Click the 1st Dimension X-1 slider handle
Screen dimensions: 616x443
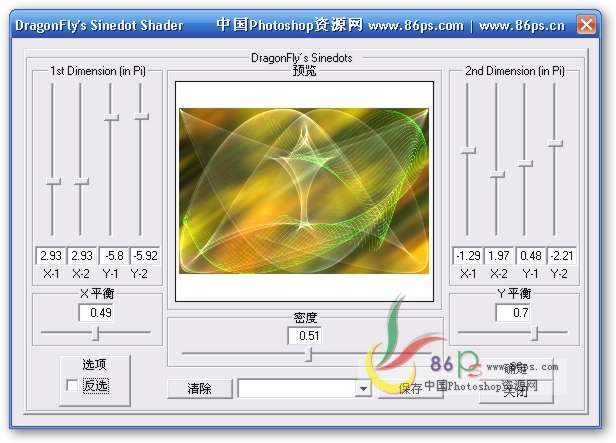[53, 181]
